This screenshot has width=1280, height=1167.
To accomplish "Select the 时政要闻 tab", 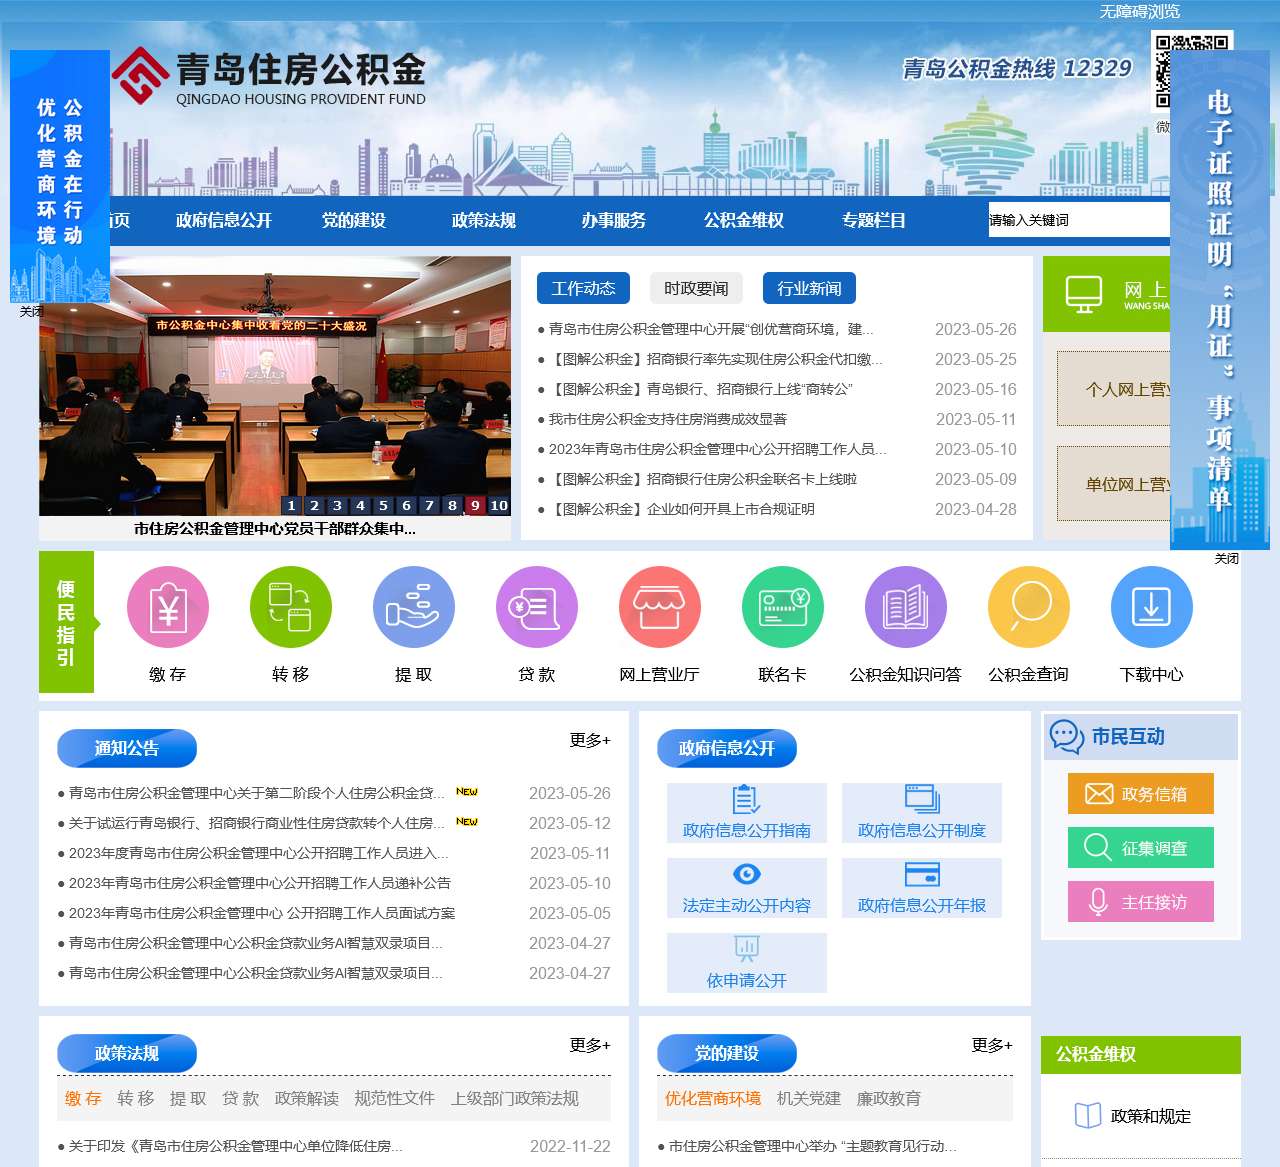I will click(x=696, y=288).
